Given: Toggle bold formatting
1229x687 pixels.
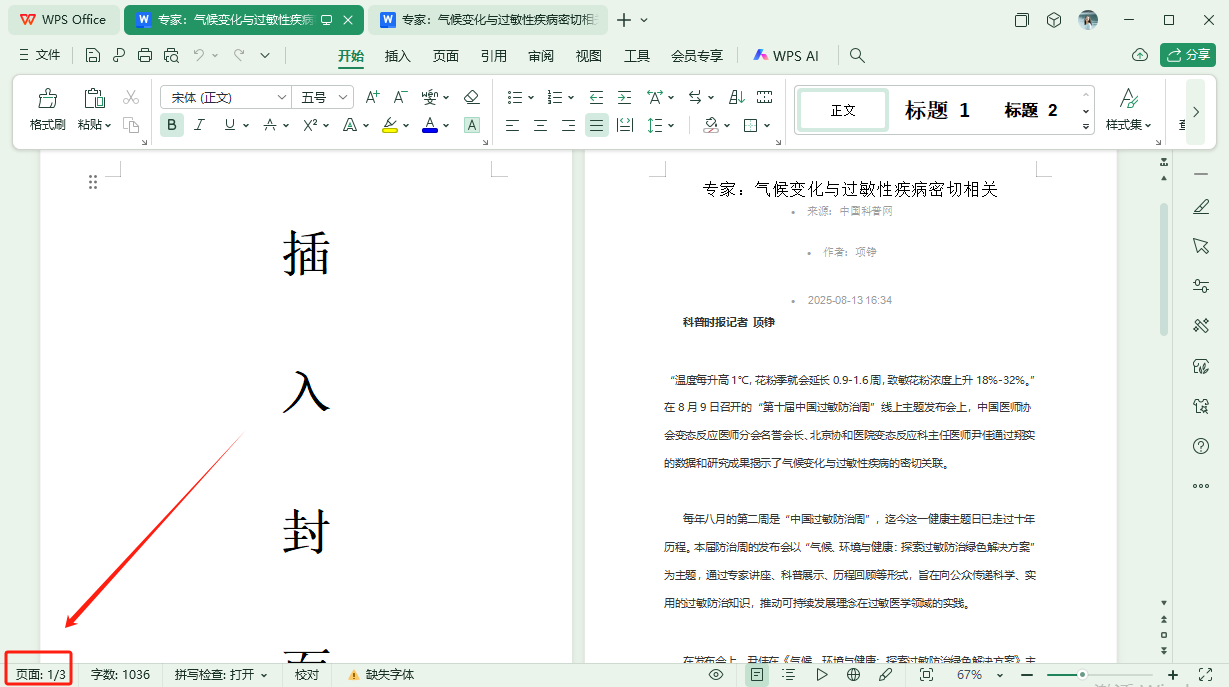Looking at the screenshot, I should pyautogui.click(x=172, y=125).
